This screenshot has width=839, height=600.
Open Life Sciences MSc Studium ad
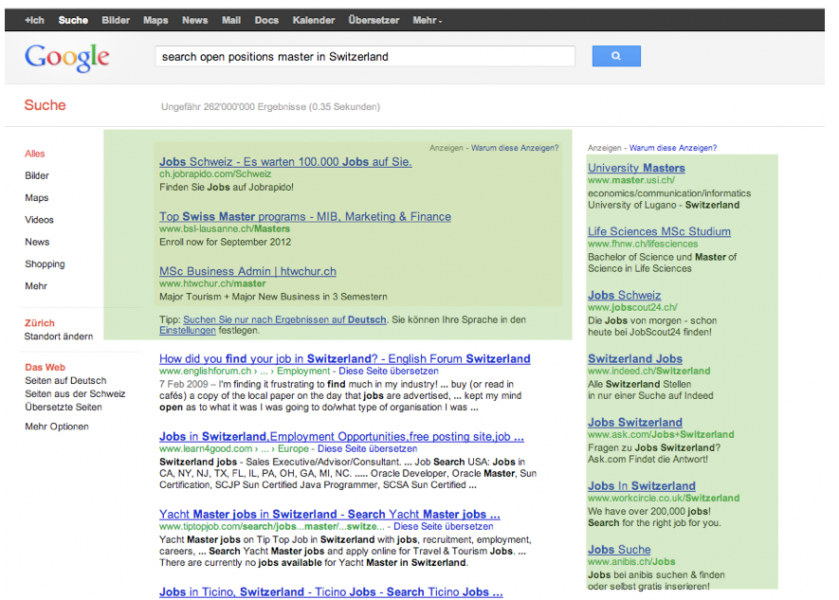coord(659,232)
